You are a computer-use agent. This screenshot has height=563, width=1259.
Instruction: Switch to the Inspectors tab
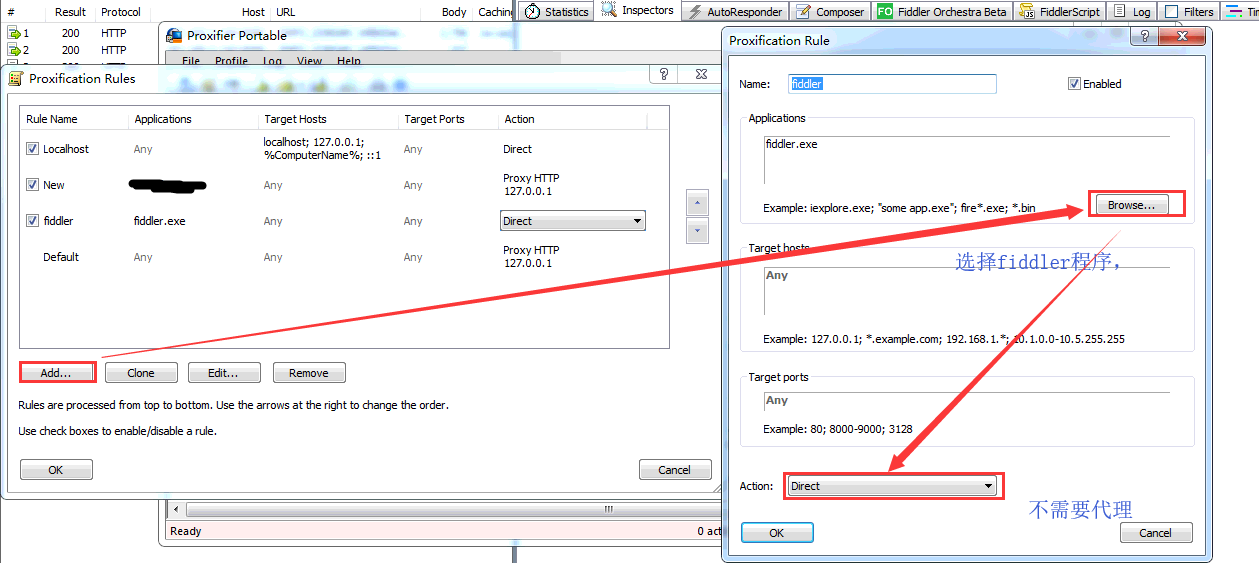click(x=638, y=11)
